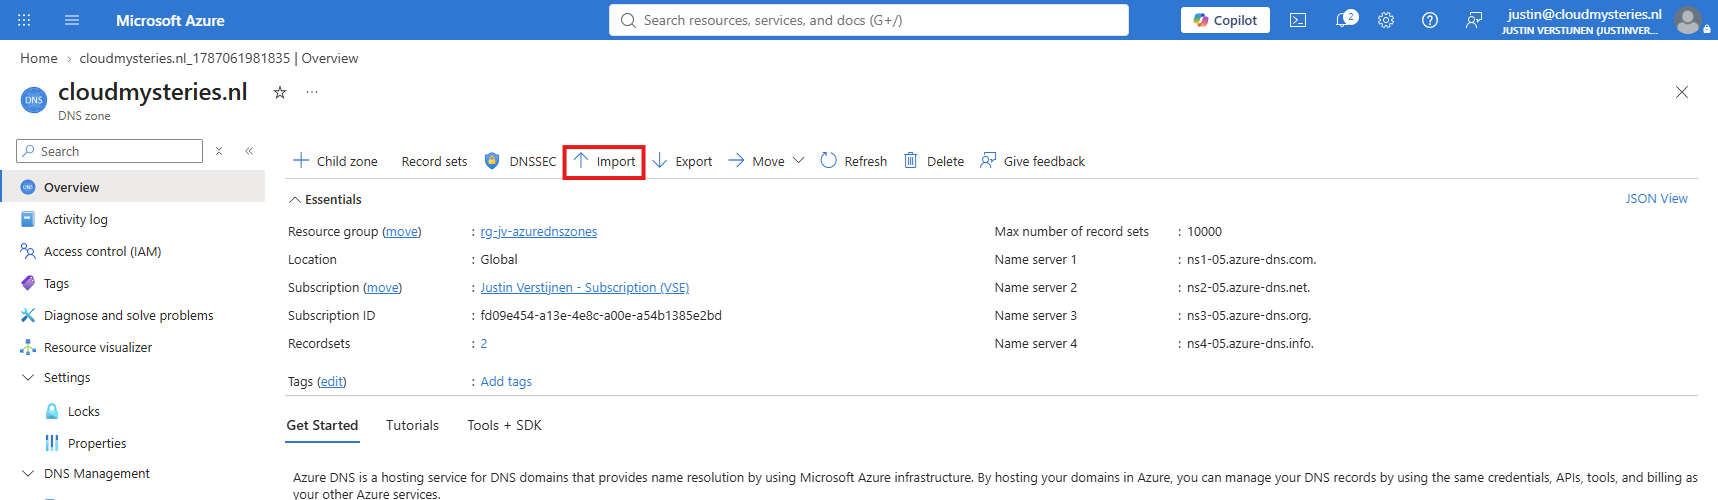This screenshot has width=1718, height=500.
Task: Go to Home breadcrumb
Action: 38,58
